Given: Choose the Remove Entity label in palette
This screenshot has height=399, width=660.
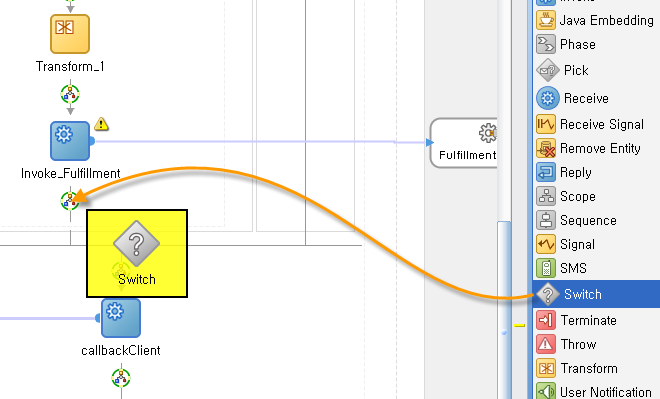Looking at the screenshot, I should click(600, 148).
